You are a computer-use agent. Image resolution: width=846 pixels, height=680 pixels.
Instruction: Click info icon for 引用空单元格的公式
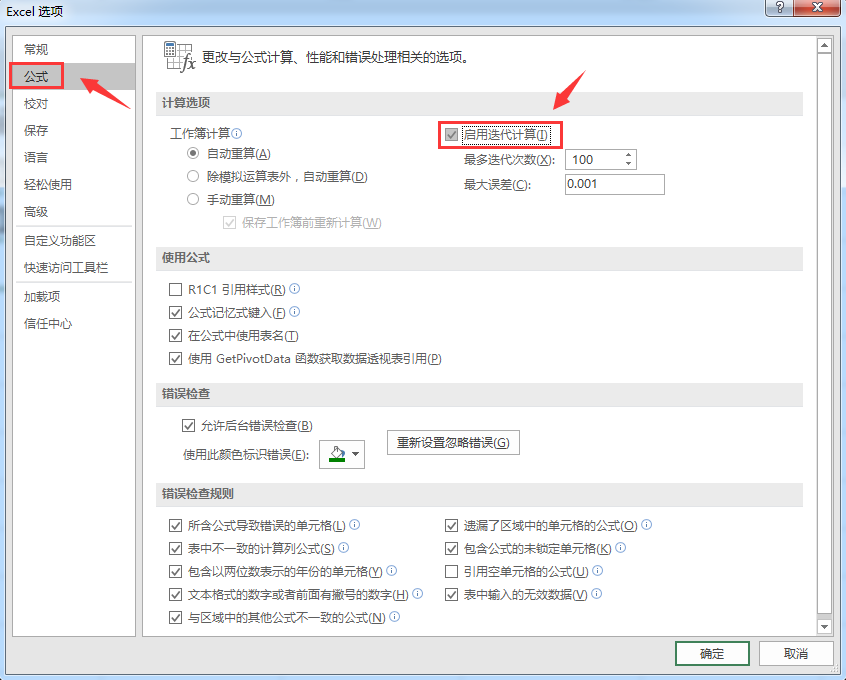click(598, 570)
